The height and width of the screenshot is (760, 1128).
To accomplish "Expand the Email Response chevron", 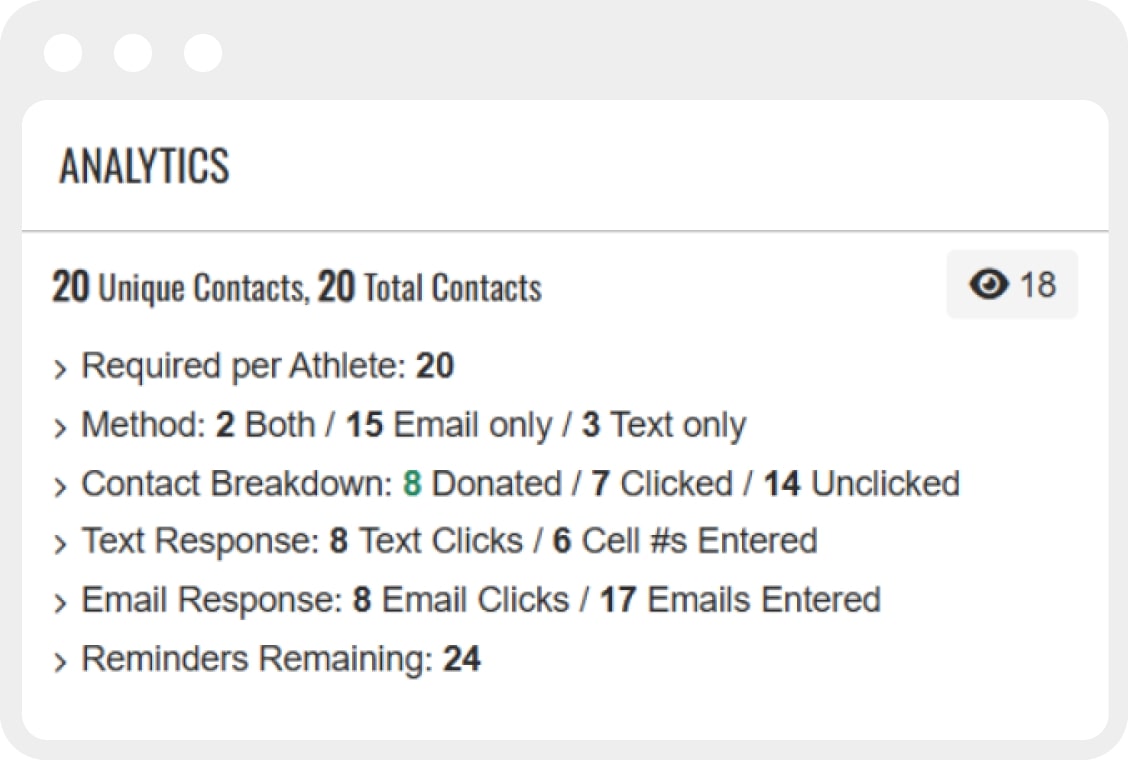I will pos(60,603).
